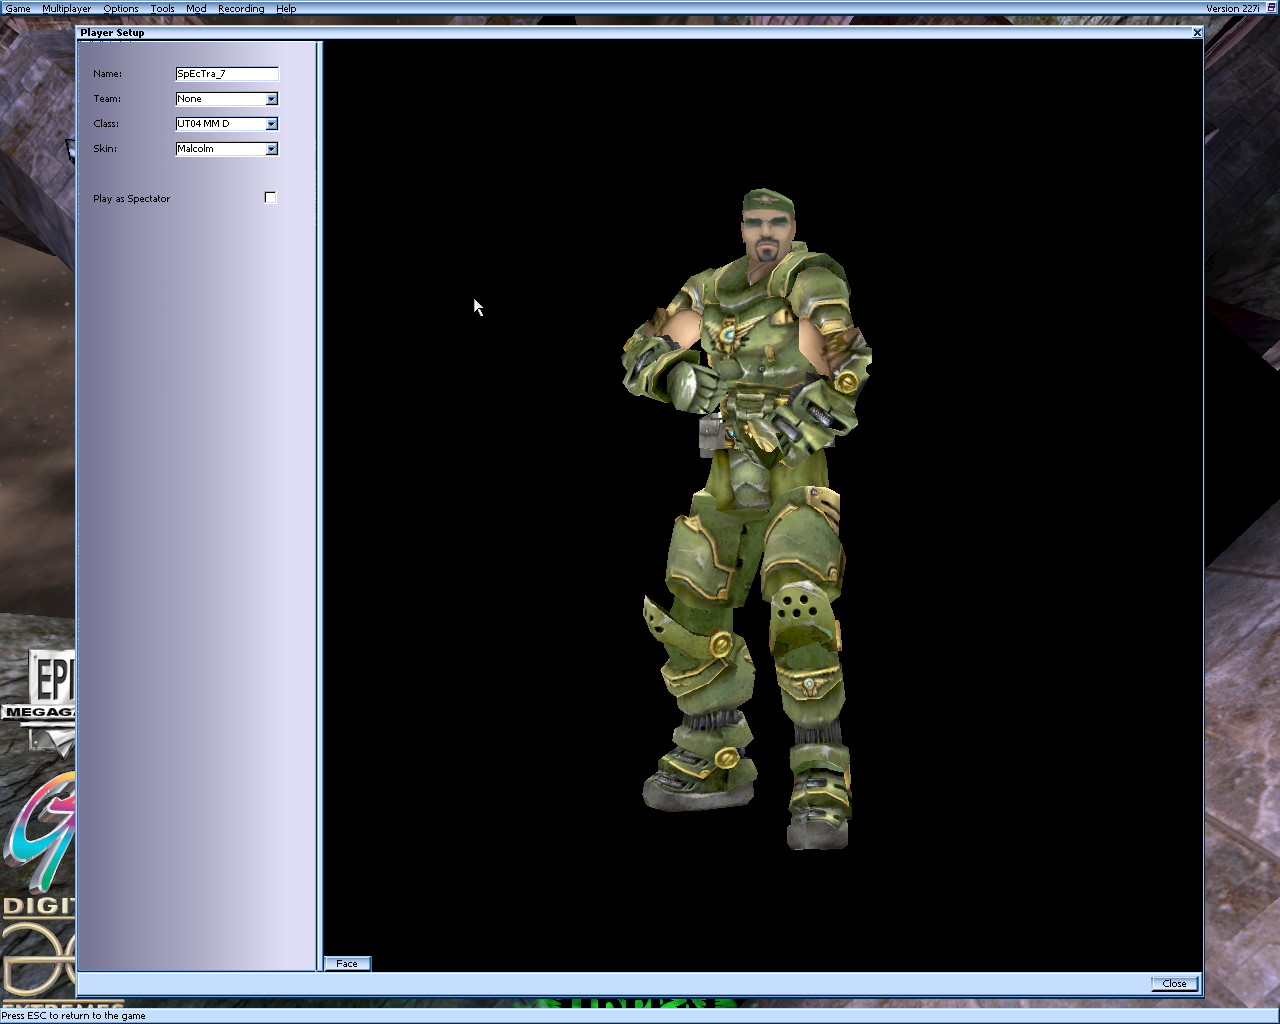Click the Class combo box showing UT04 MM D
1280x1024 pixels.
point(227,124)
